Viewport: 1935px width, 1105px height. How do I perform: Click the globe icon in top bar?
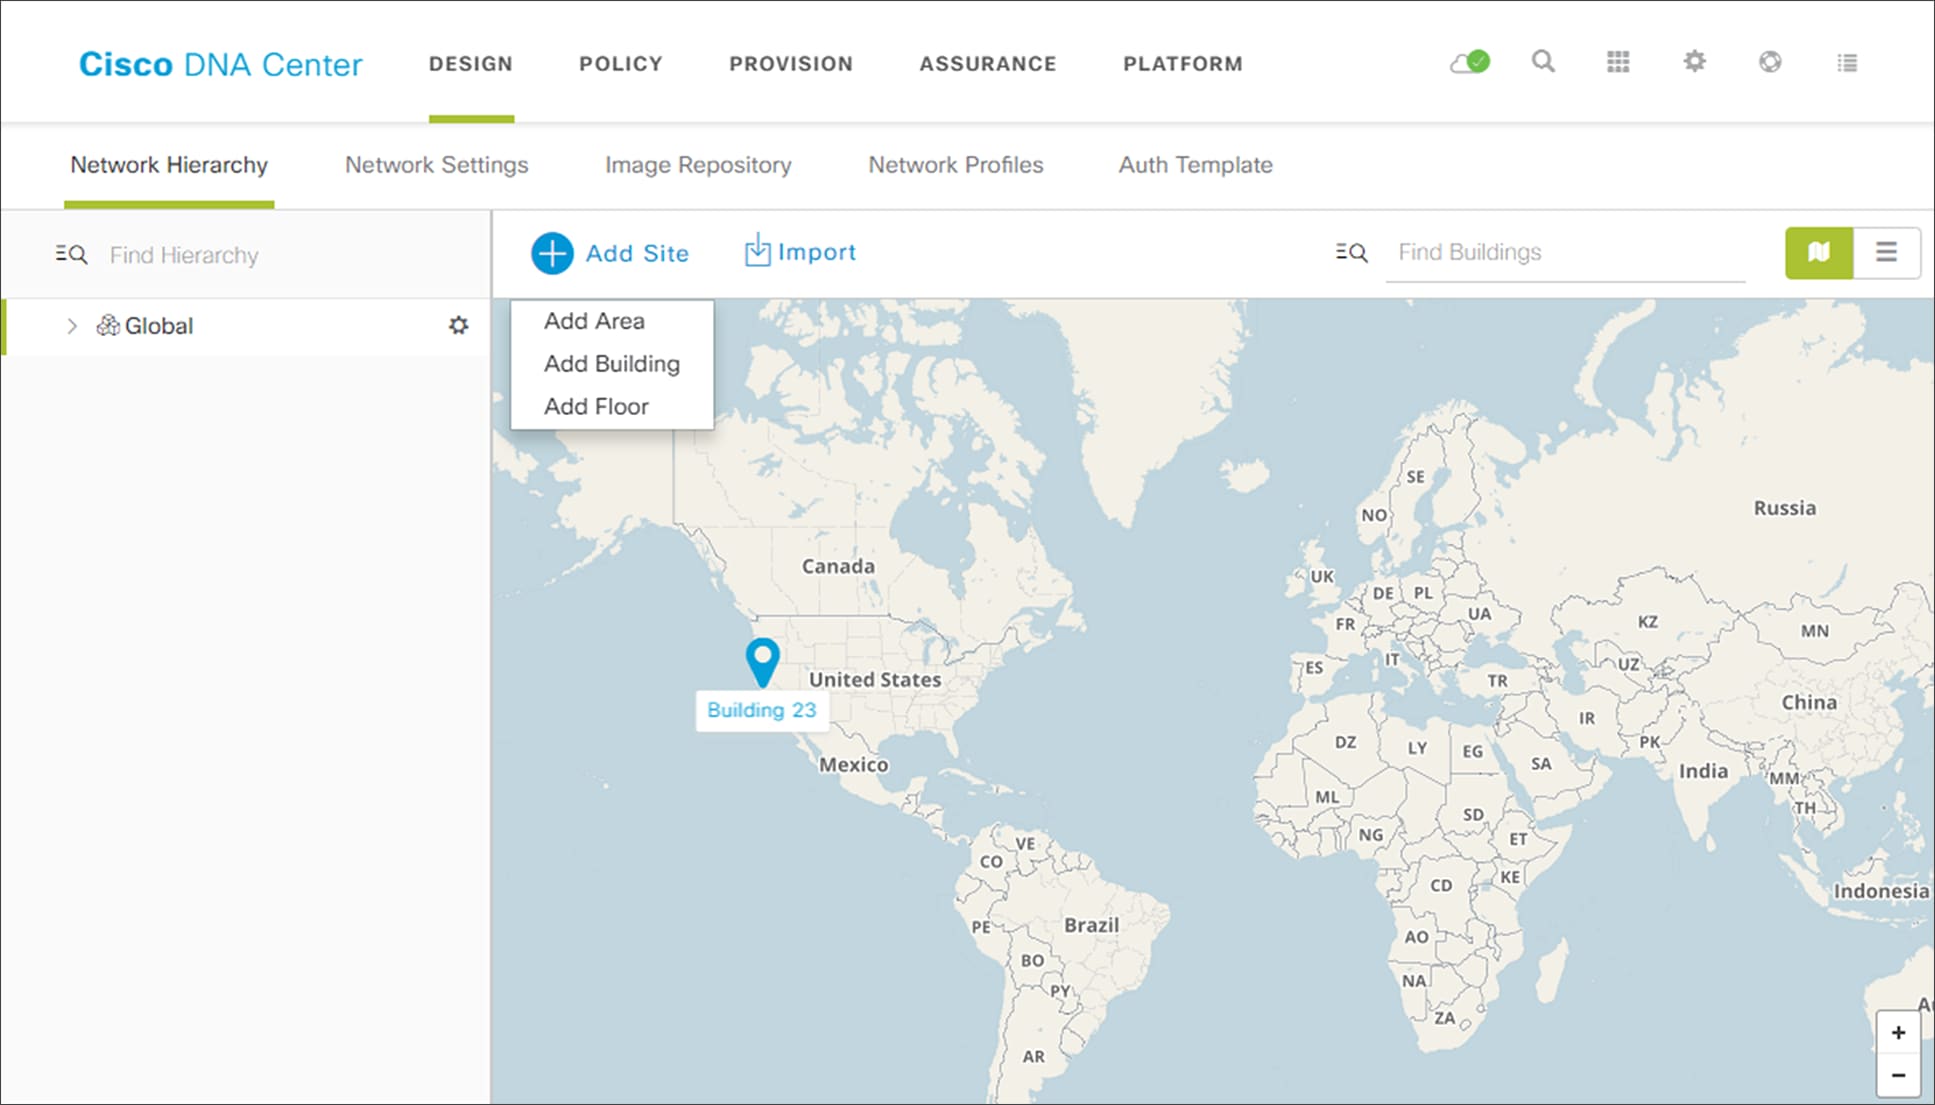[x=1770, y=62]
